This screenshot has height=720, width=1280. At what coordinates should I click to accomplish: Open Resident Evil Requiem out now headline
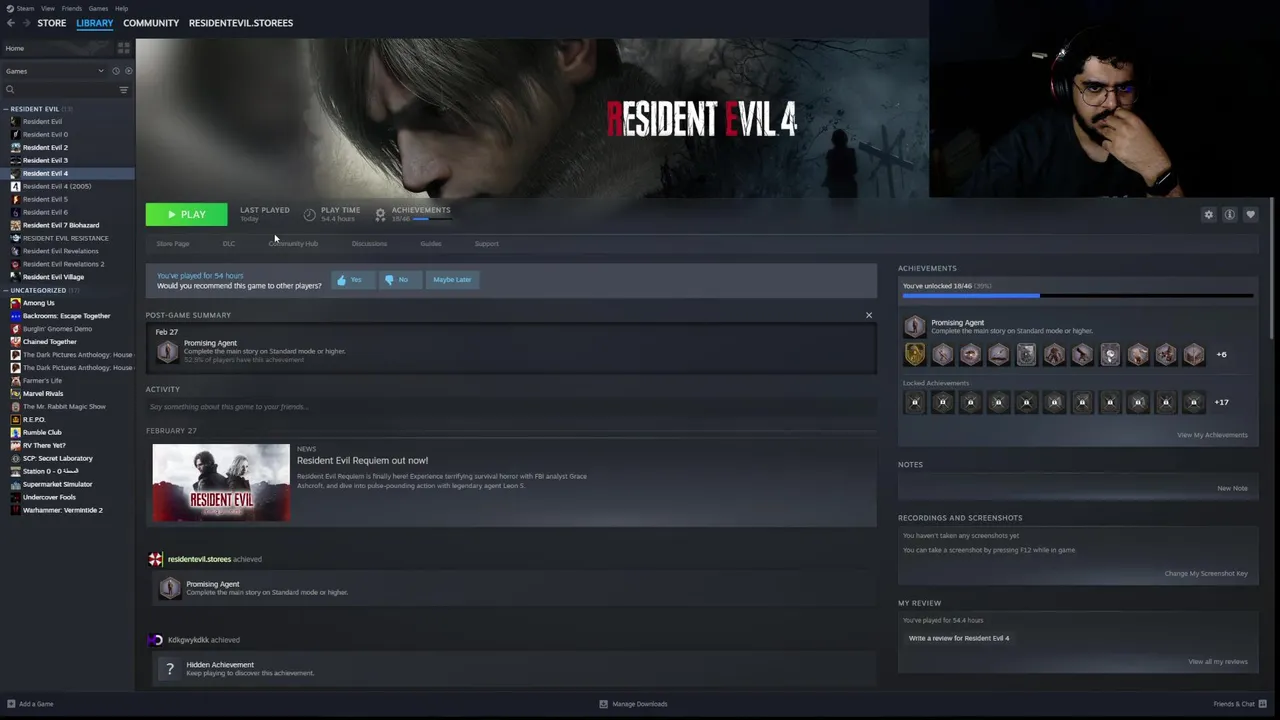pyautogui.click(x=362, y=461)
